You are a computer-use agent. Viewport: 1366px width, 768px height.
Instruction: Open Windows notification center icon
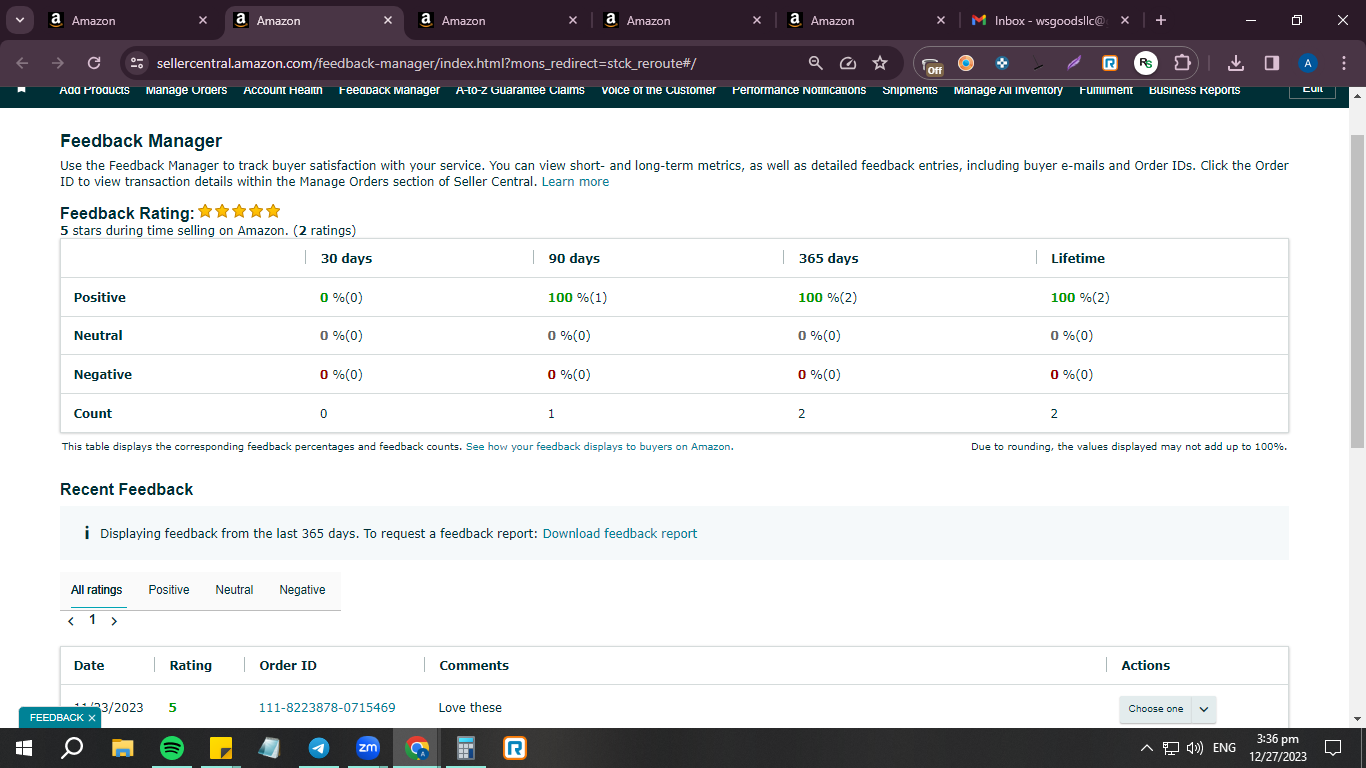tap(1333, 748)
